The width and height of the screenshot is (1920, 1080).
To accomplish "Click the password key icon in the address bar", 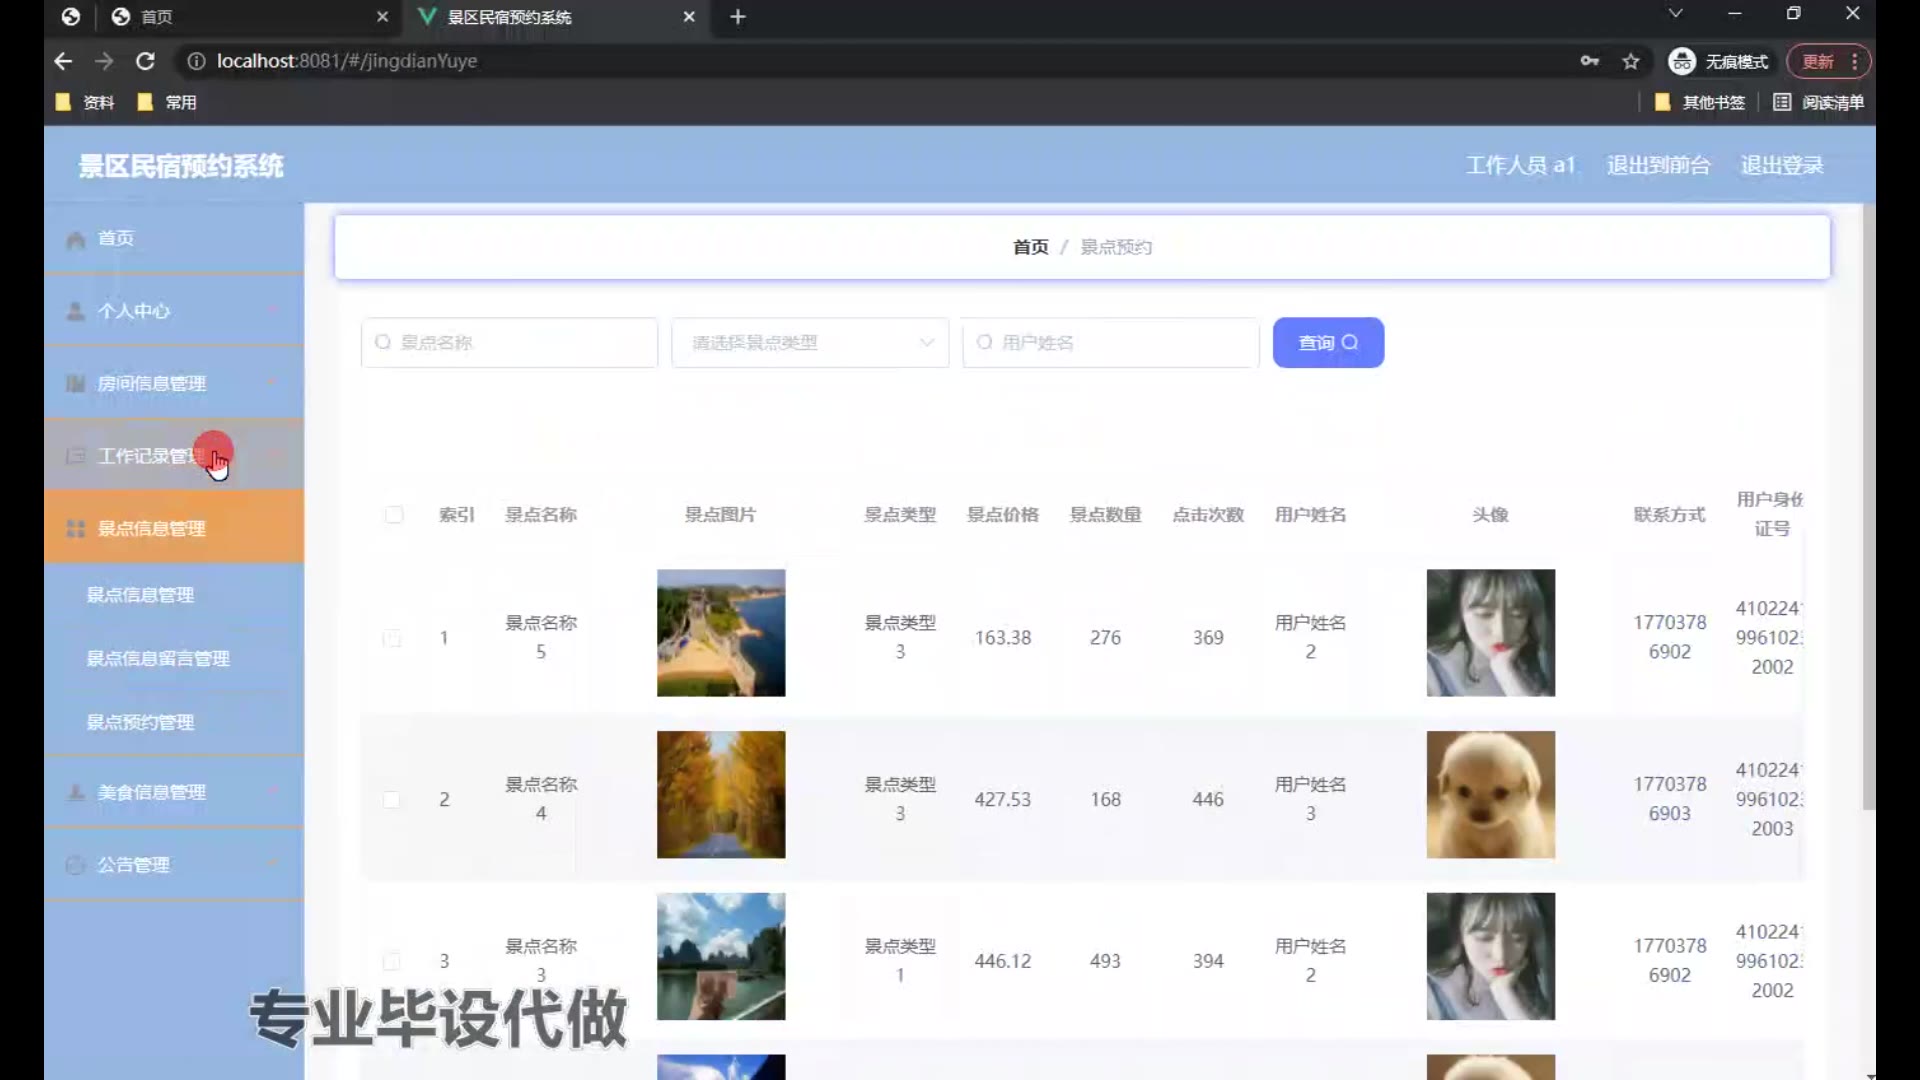I will (1589, 61).
